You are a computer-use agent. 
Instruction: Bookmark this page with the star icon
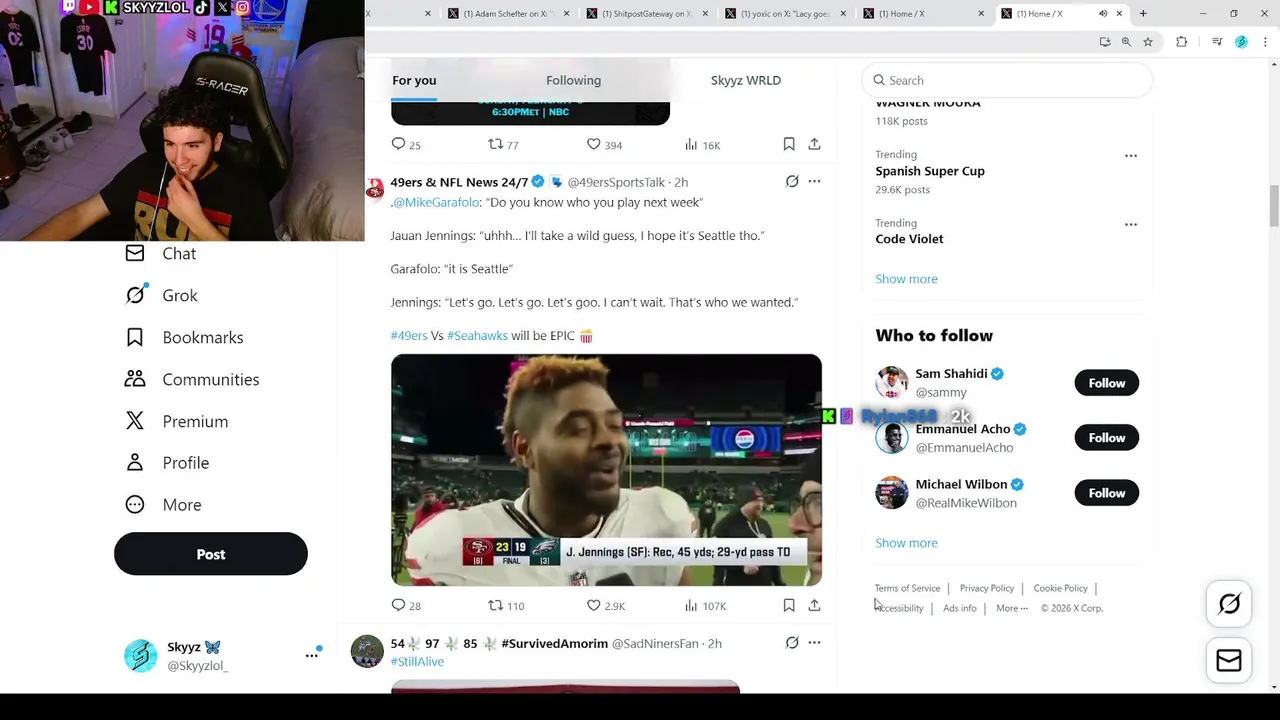(1148, 42)
